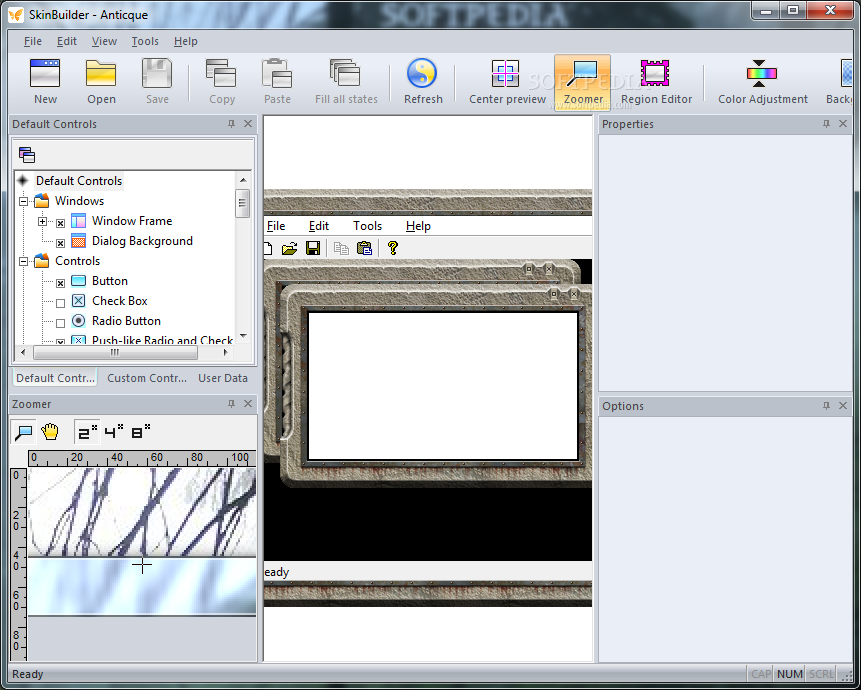Pin the Zoomer panel
Viewport: 861px width, 690px height.
[231, 404]
